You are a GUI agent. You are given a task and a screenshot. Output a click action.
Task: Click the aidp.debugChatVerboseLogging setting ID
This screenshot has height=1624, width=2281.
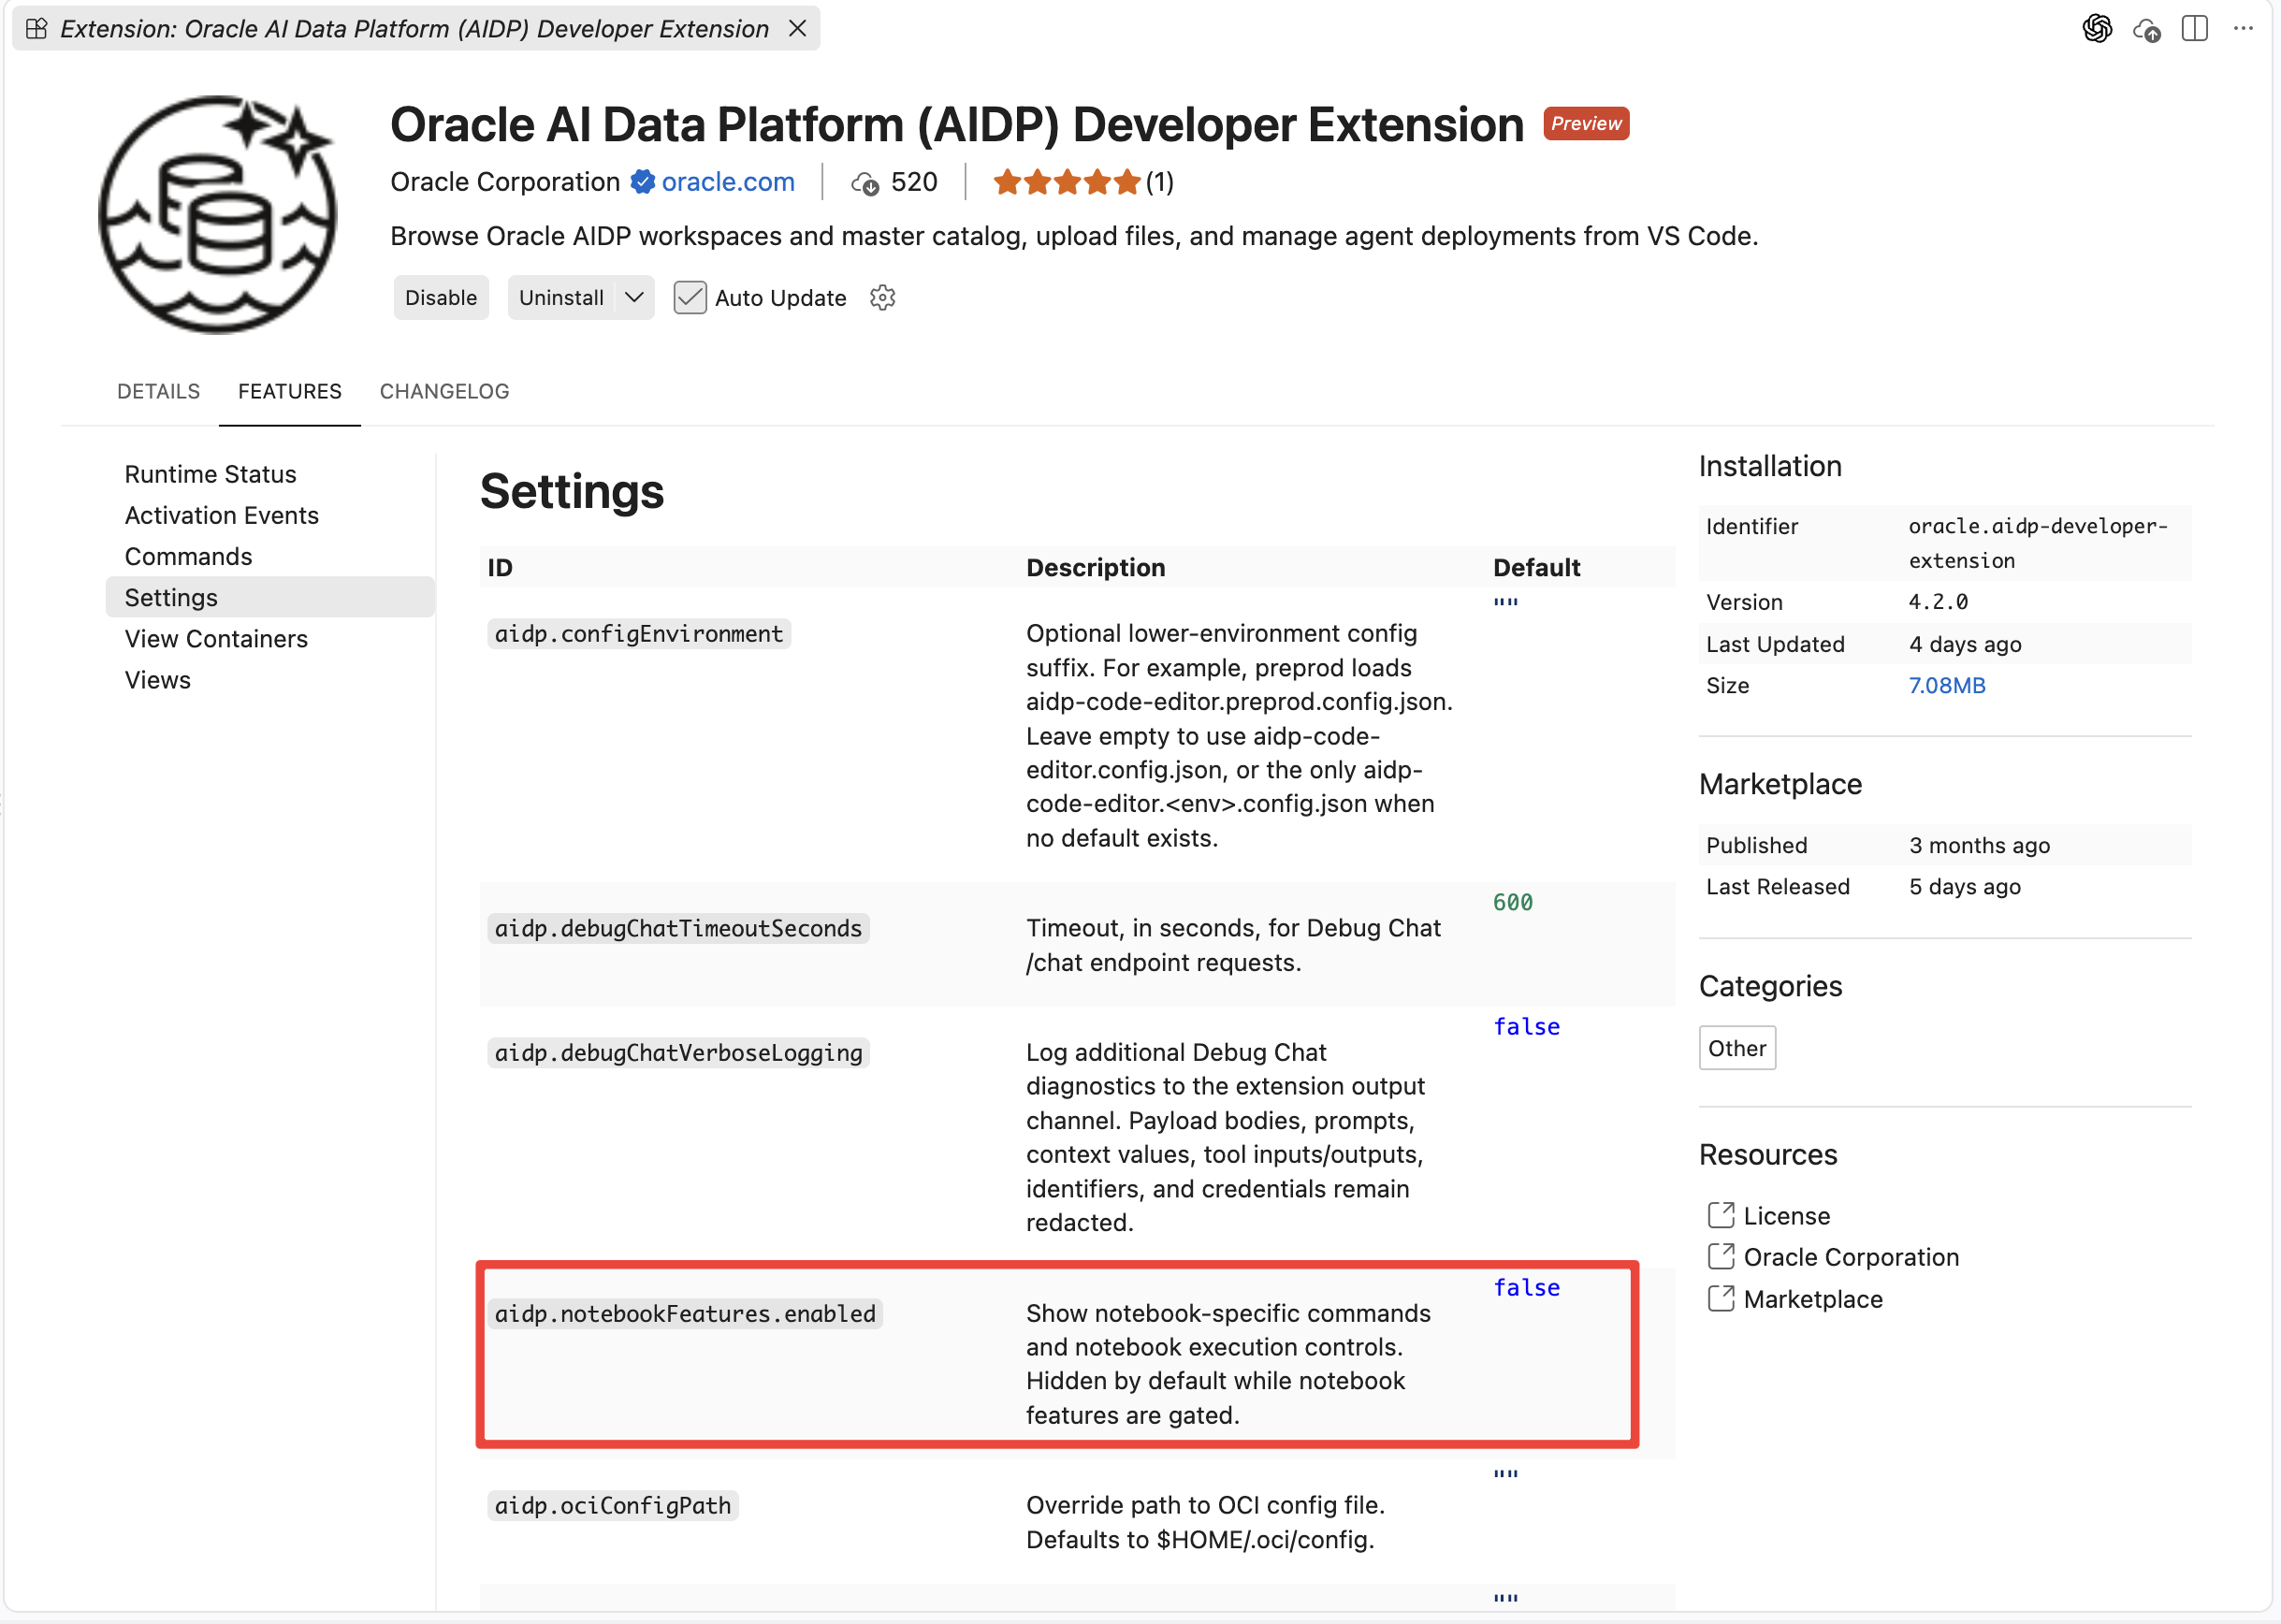click(678, 1052)
